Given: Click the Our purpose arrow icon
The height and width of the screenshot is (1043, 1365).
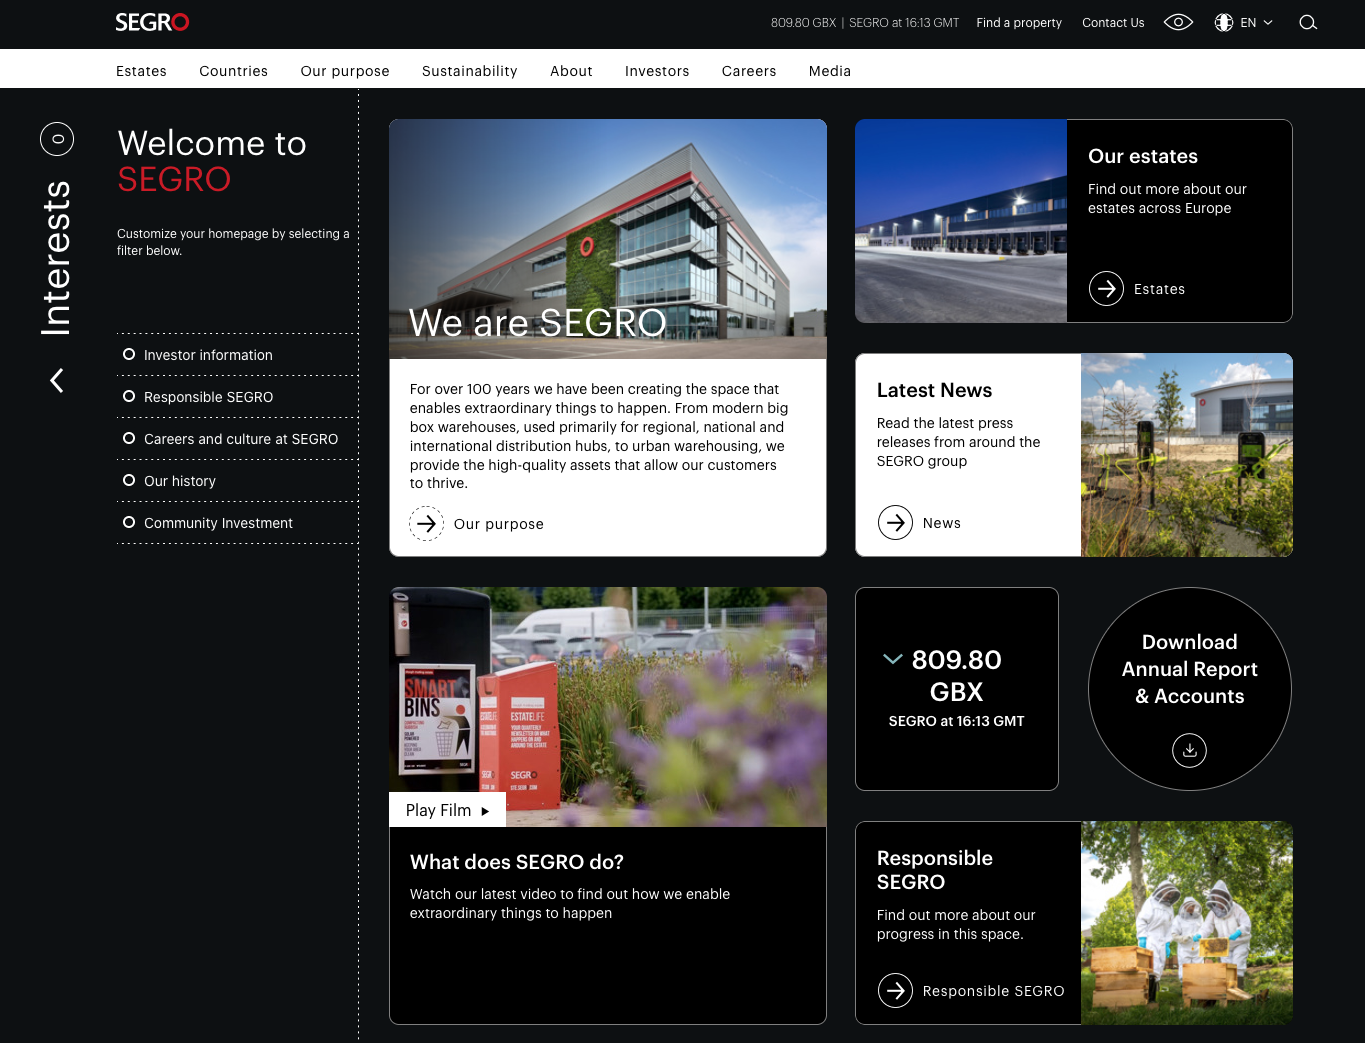Looking at the screenshot, I should click(x=427, y=524).
